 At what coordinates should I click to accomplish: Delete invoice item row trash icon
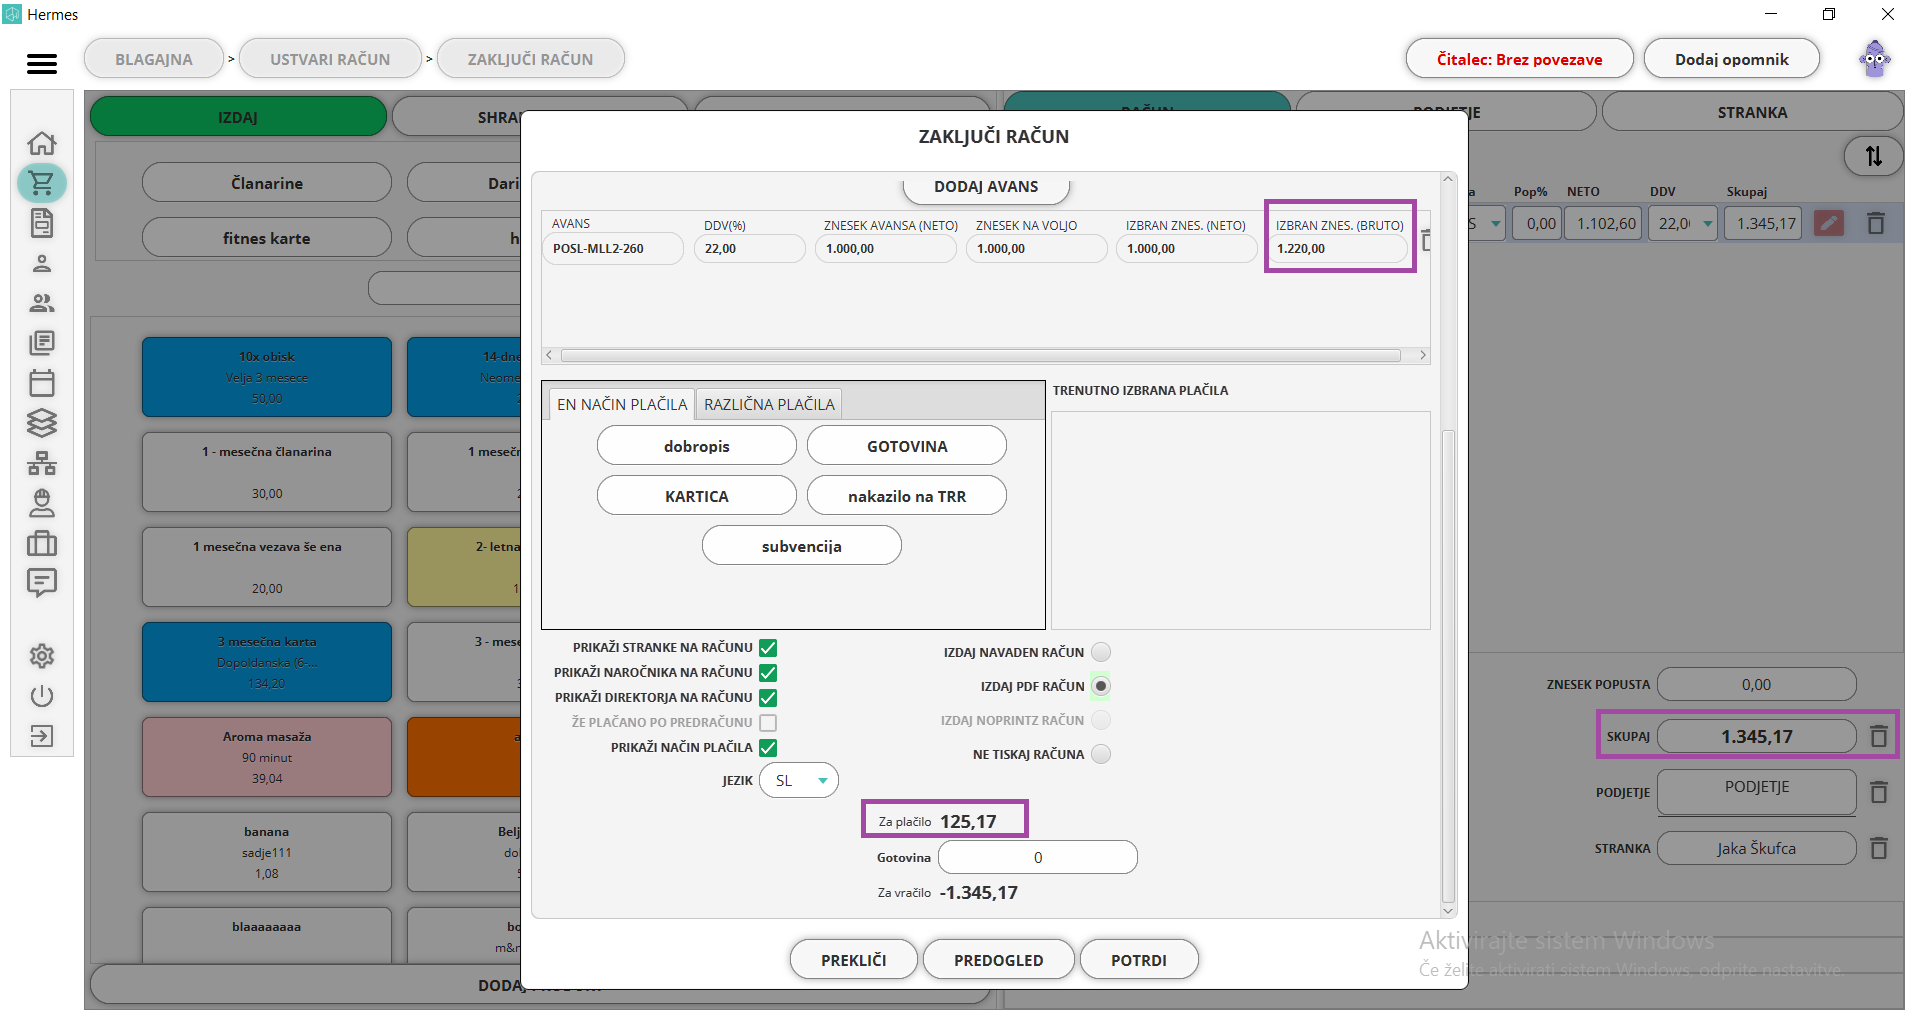pos(1876,223)
